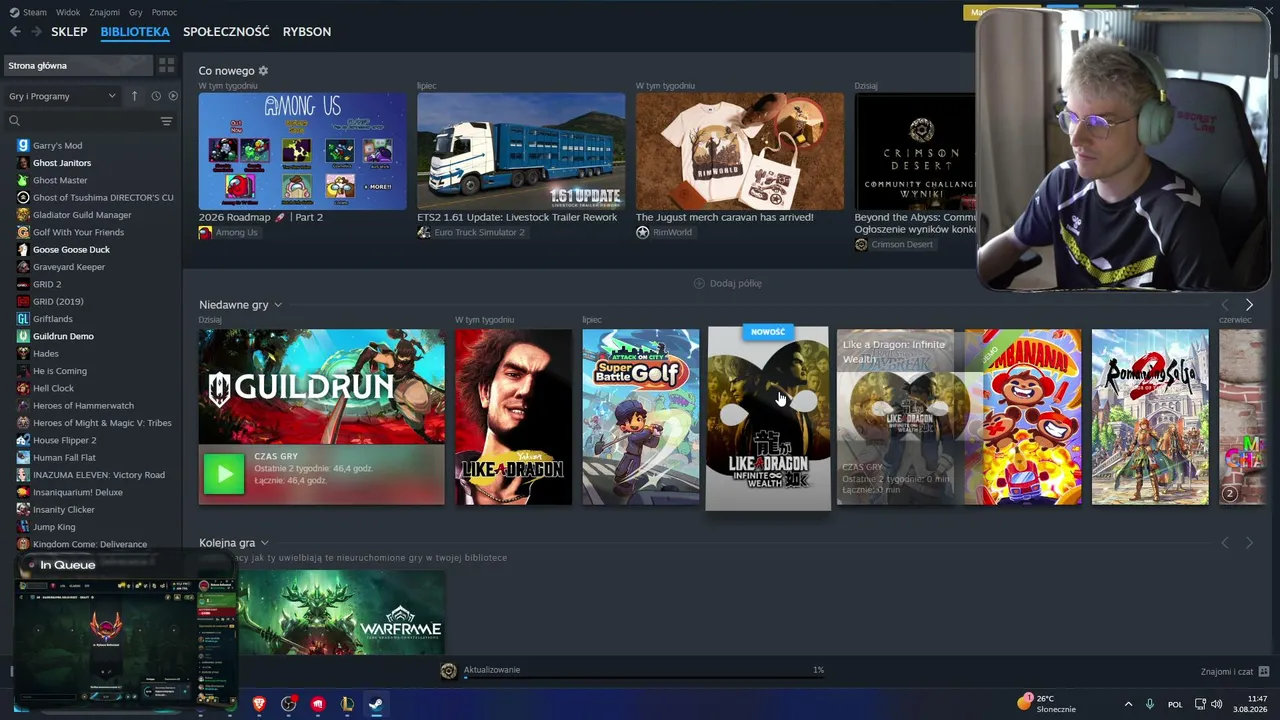The height and width of the screenshot is (720, 1280).
Task: Open network status in system tray
Action: [x=1201, y=704]
